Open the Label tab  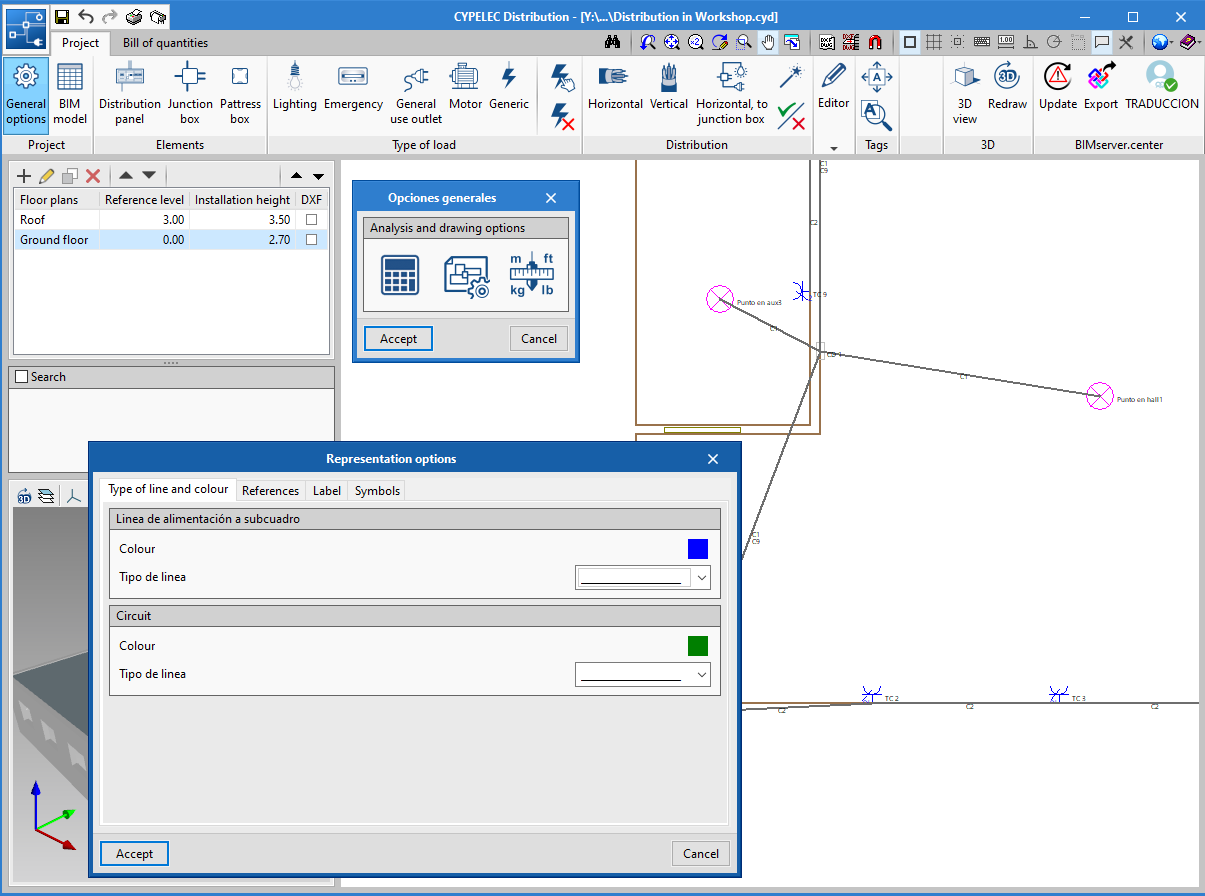[x=326, y=490]
